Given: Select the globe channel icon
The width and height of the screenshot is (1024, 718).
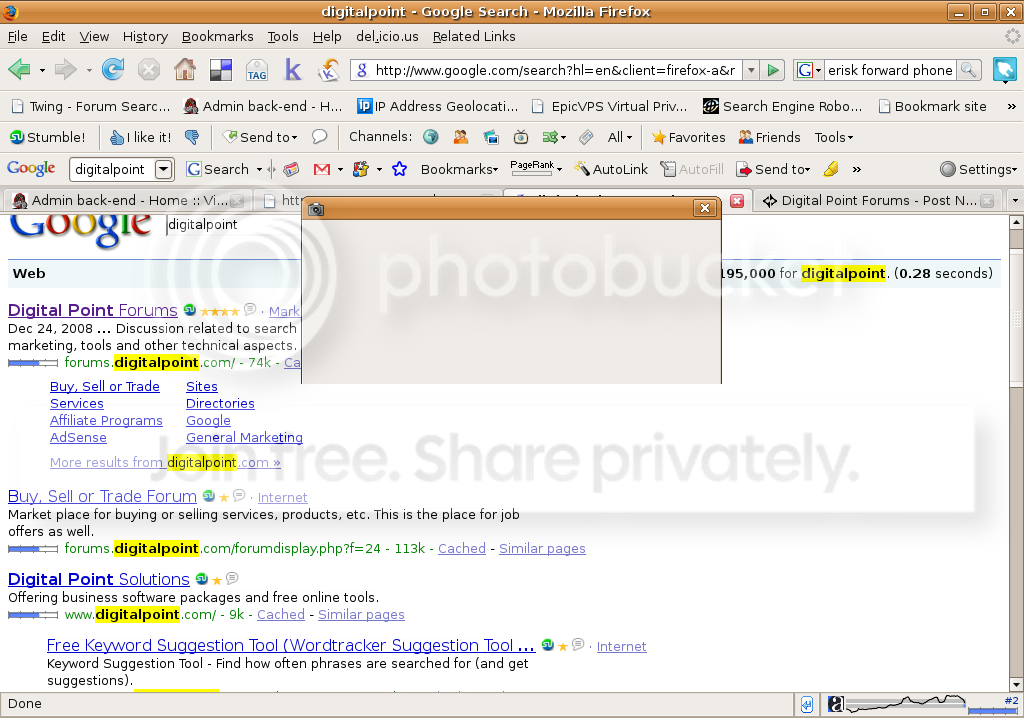Looking at the screenshot, I should 430,137.
